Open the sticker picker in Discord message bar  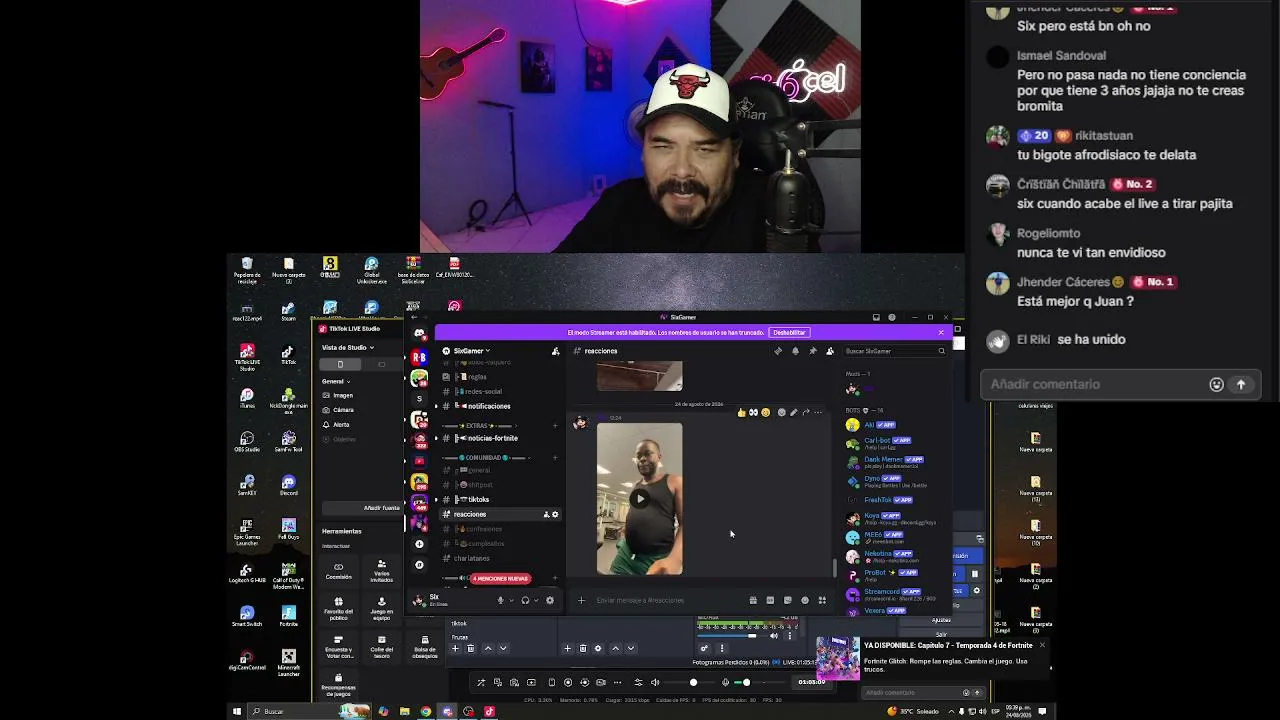pyautogui.click(x=787, y=600)
